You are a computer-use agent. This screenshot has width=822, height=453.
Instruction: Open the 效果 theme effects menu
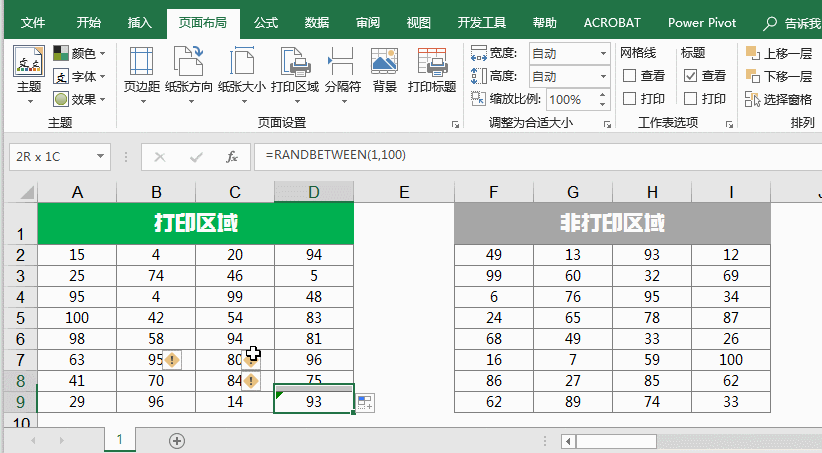79,99
